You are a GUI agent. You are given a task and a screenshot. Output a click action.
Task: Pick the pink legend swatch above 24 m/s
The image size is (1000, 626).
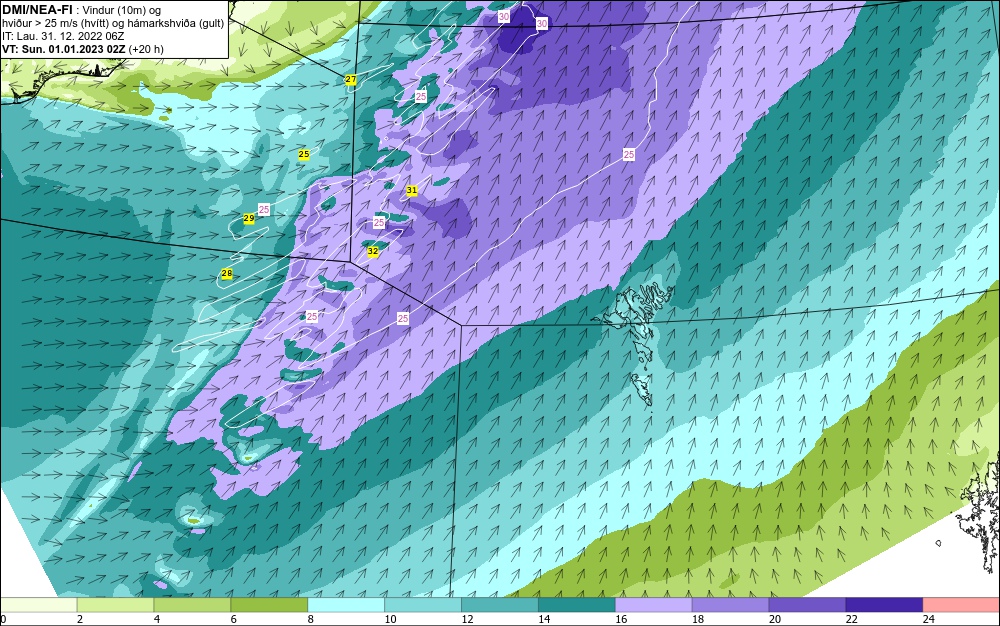[962, 605]
